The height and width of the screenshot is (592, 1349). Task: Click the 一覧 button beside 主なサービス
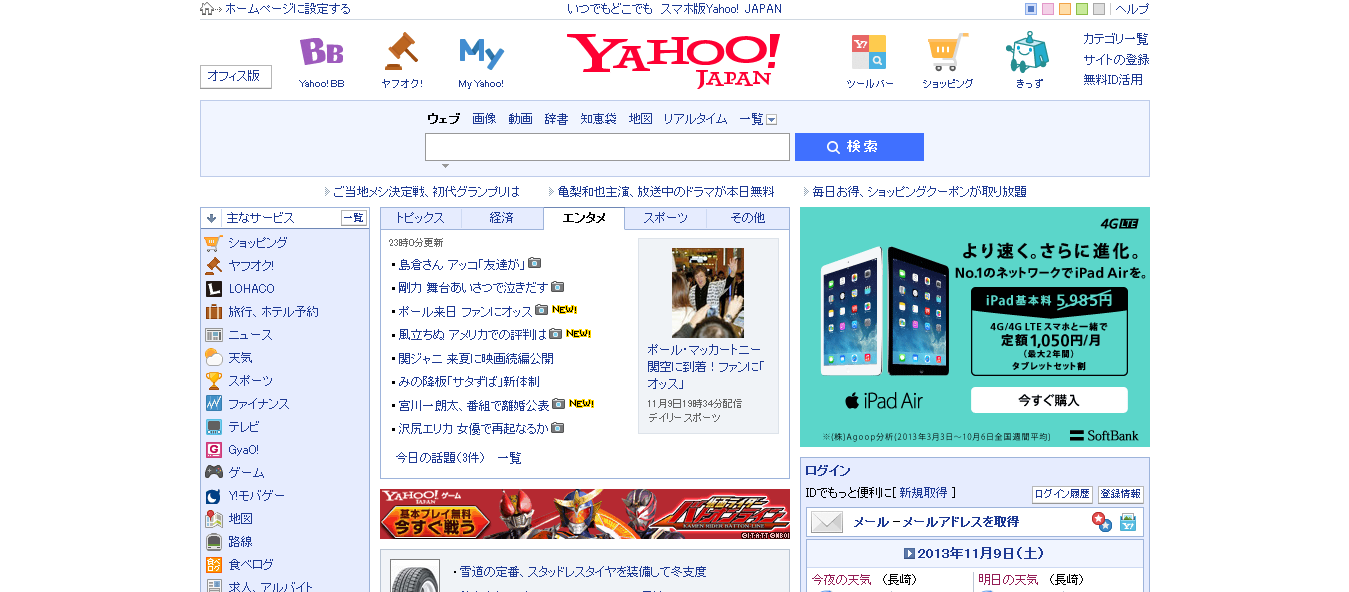pyautogui.click(x=353, y=218)
